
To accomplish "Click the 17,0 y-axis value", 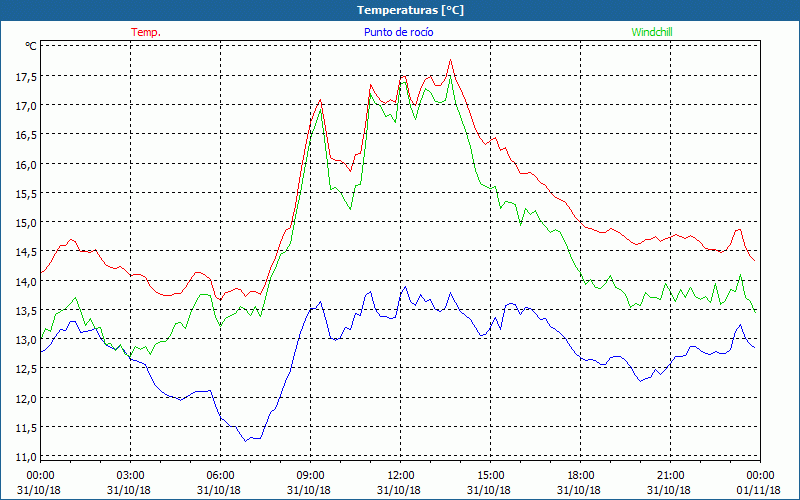I will [26, 106].
